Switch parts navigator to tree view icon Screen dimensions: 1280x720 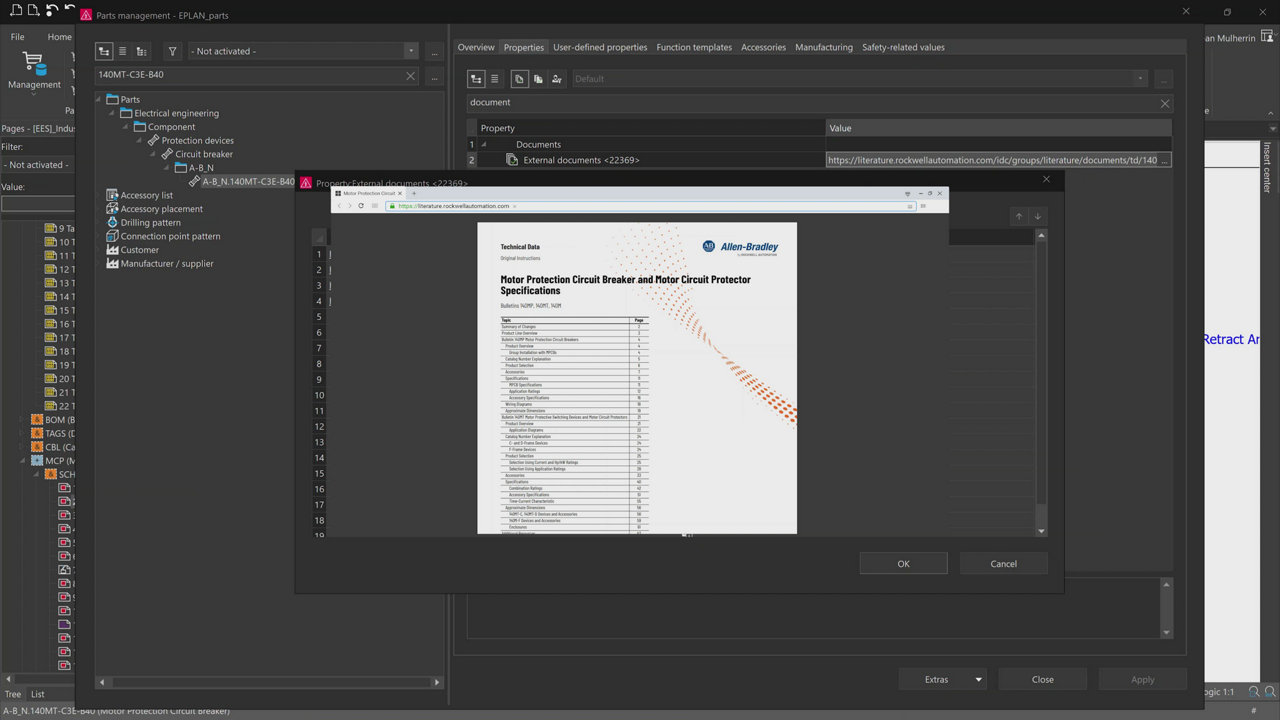coord(104,51)
